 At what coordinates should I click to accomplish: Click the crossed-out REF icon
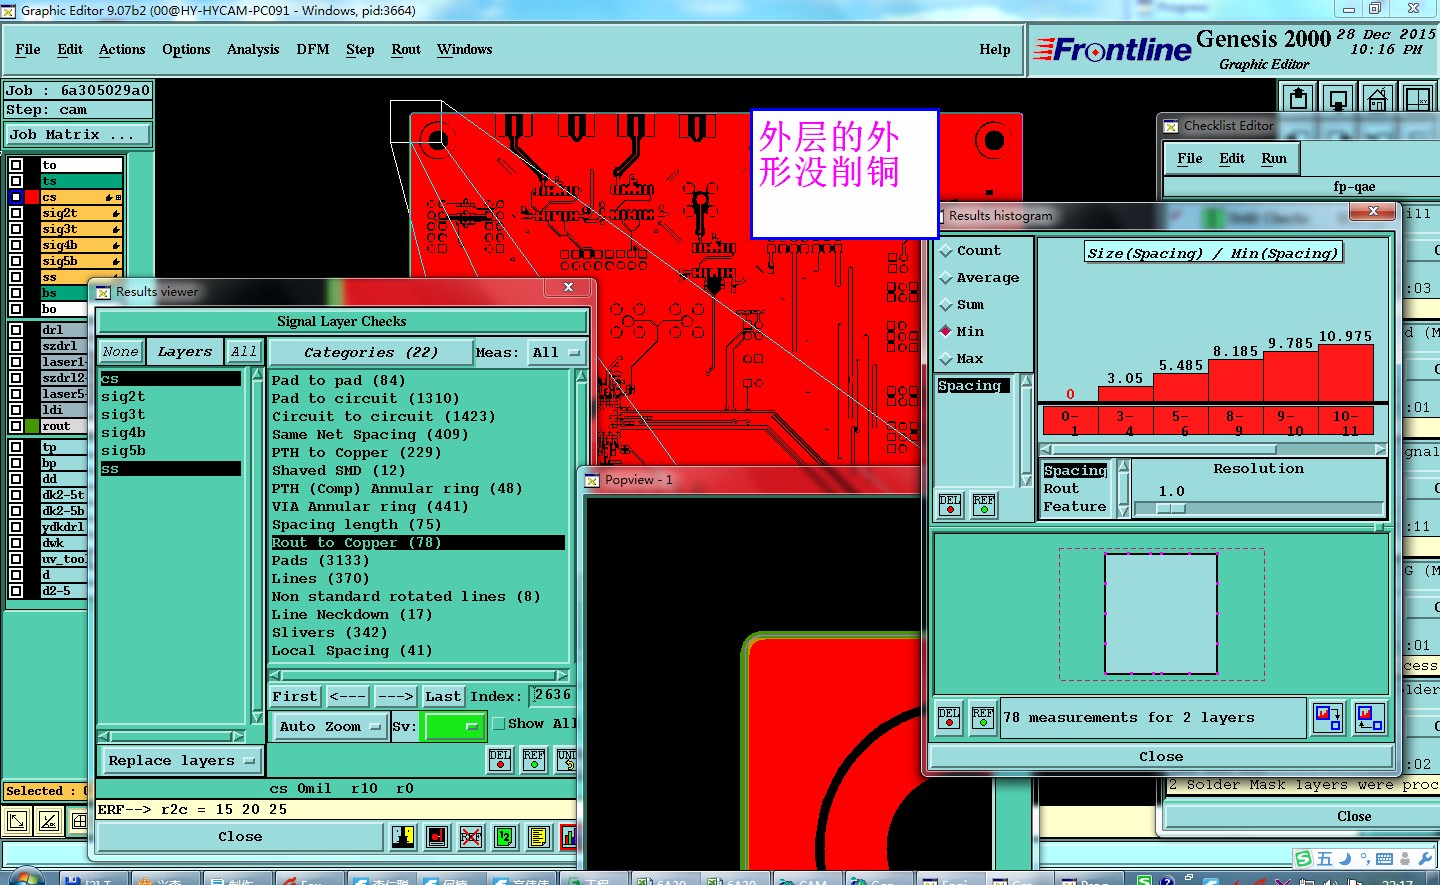tap(471, 836)
